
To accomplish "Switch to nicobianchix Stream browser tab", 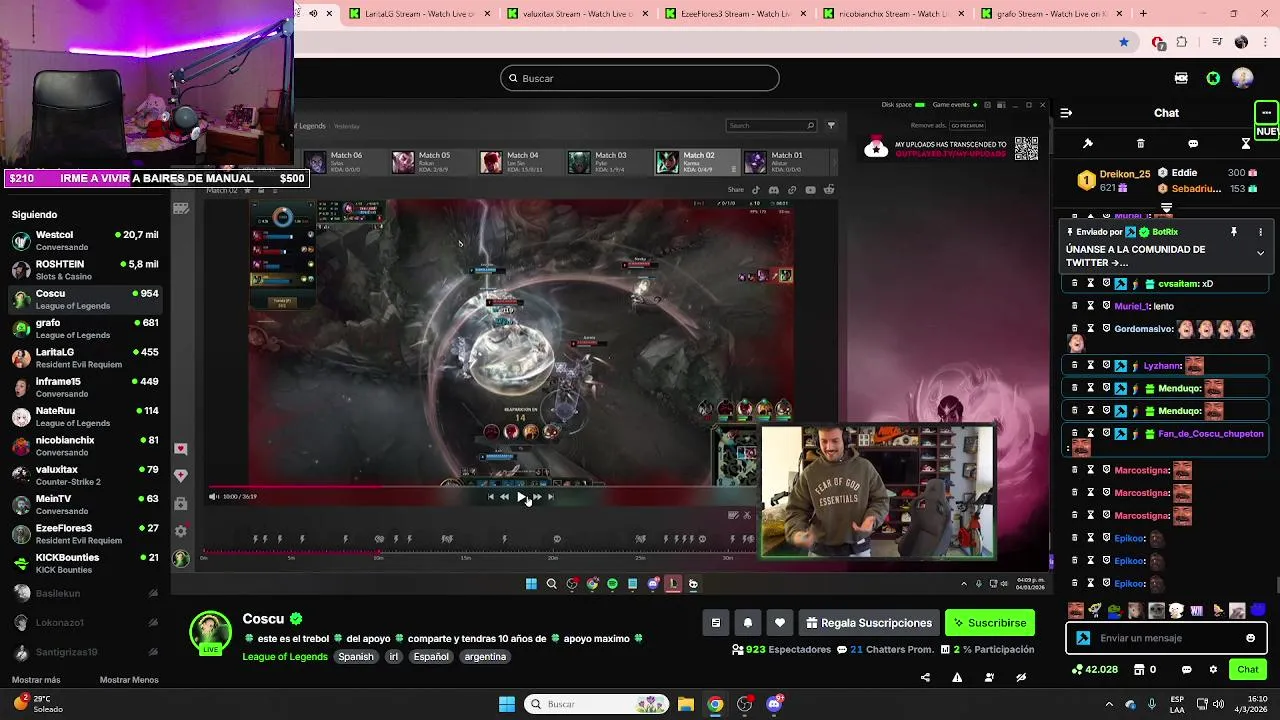I will (x=895, y=14).
